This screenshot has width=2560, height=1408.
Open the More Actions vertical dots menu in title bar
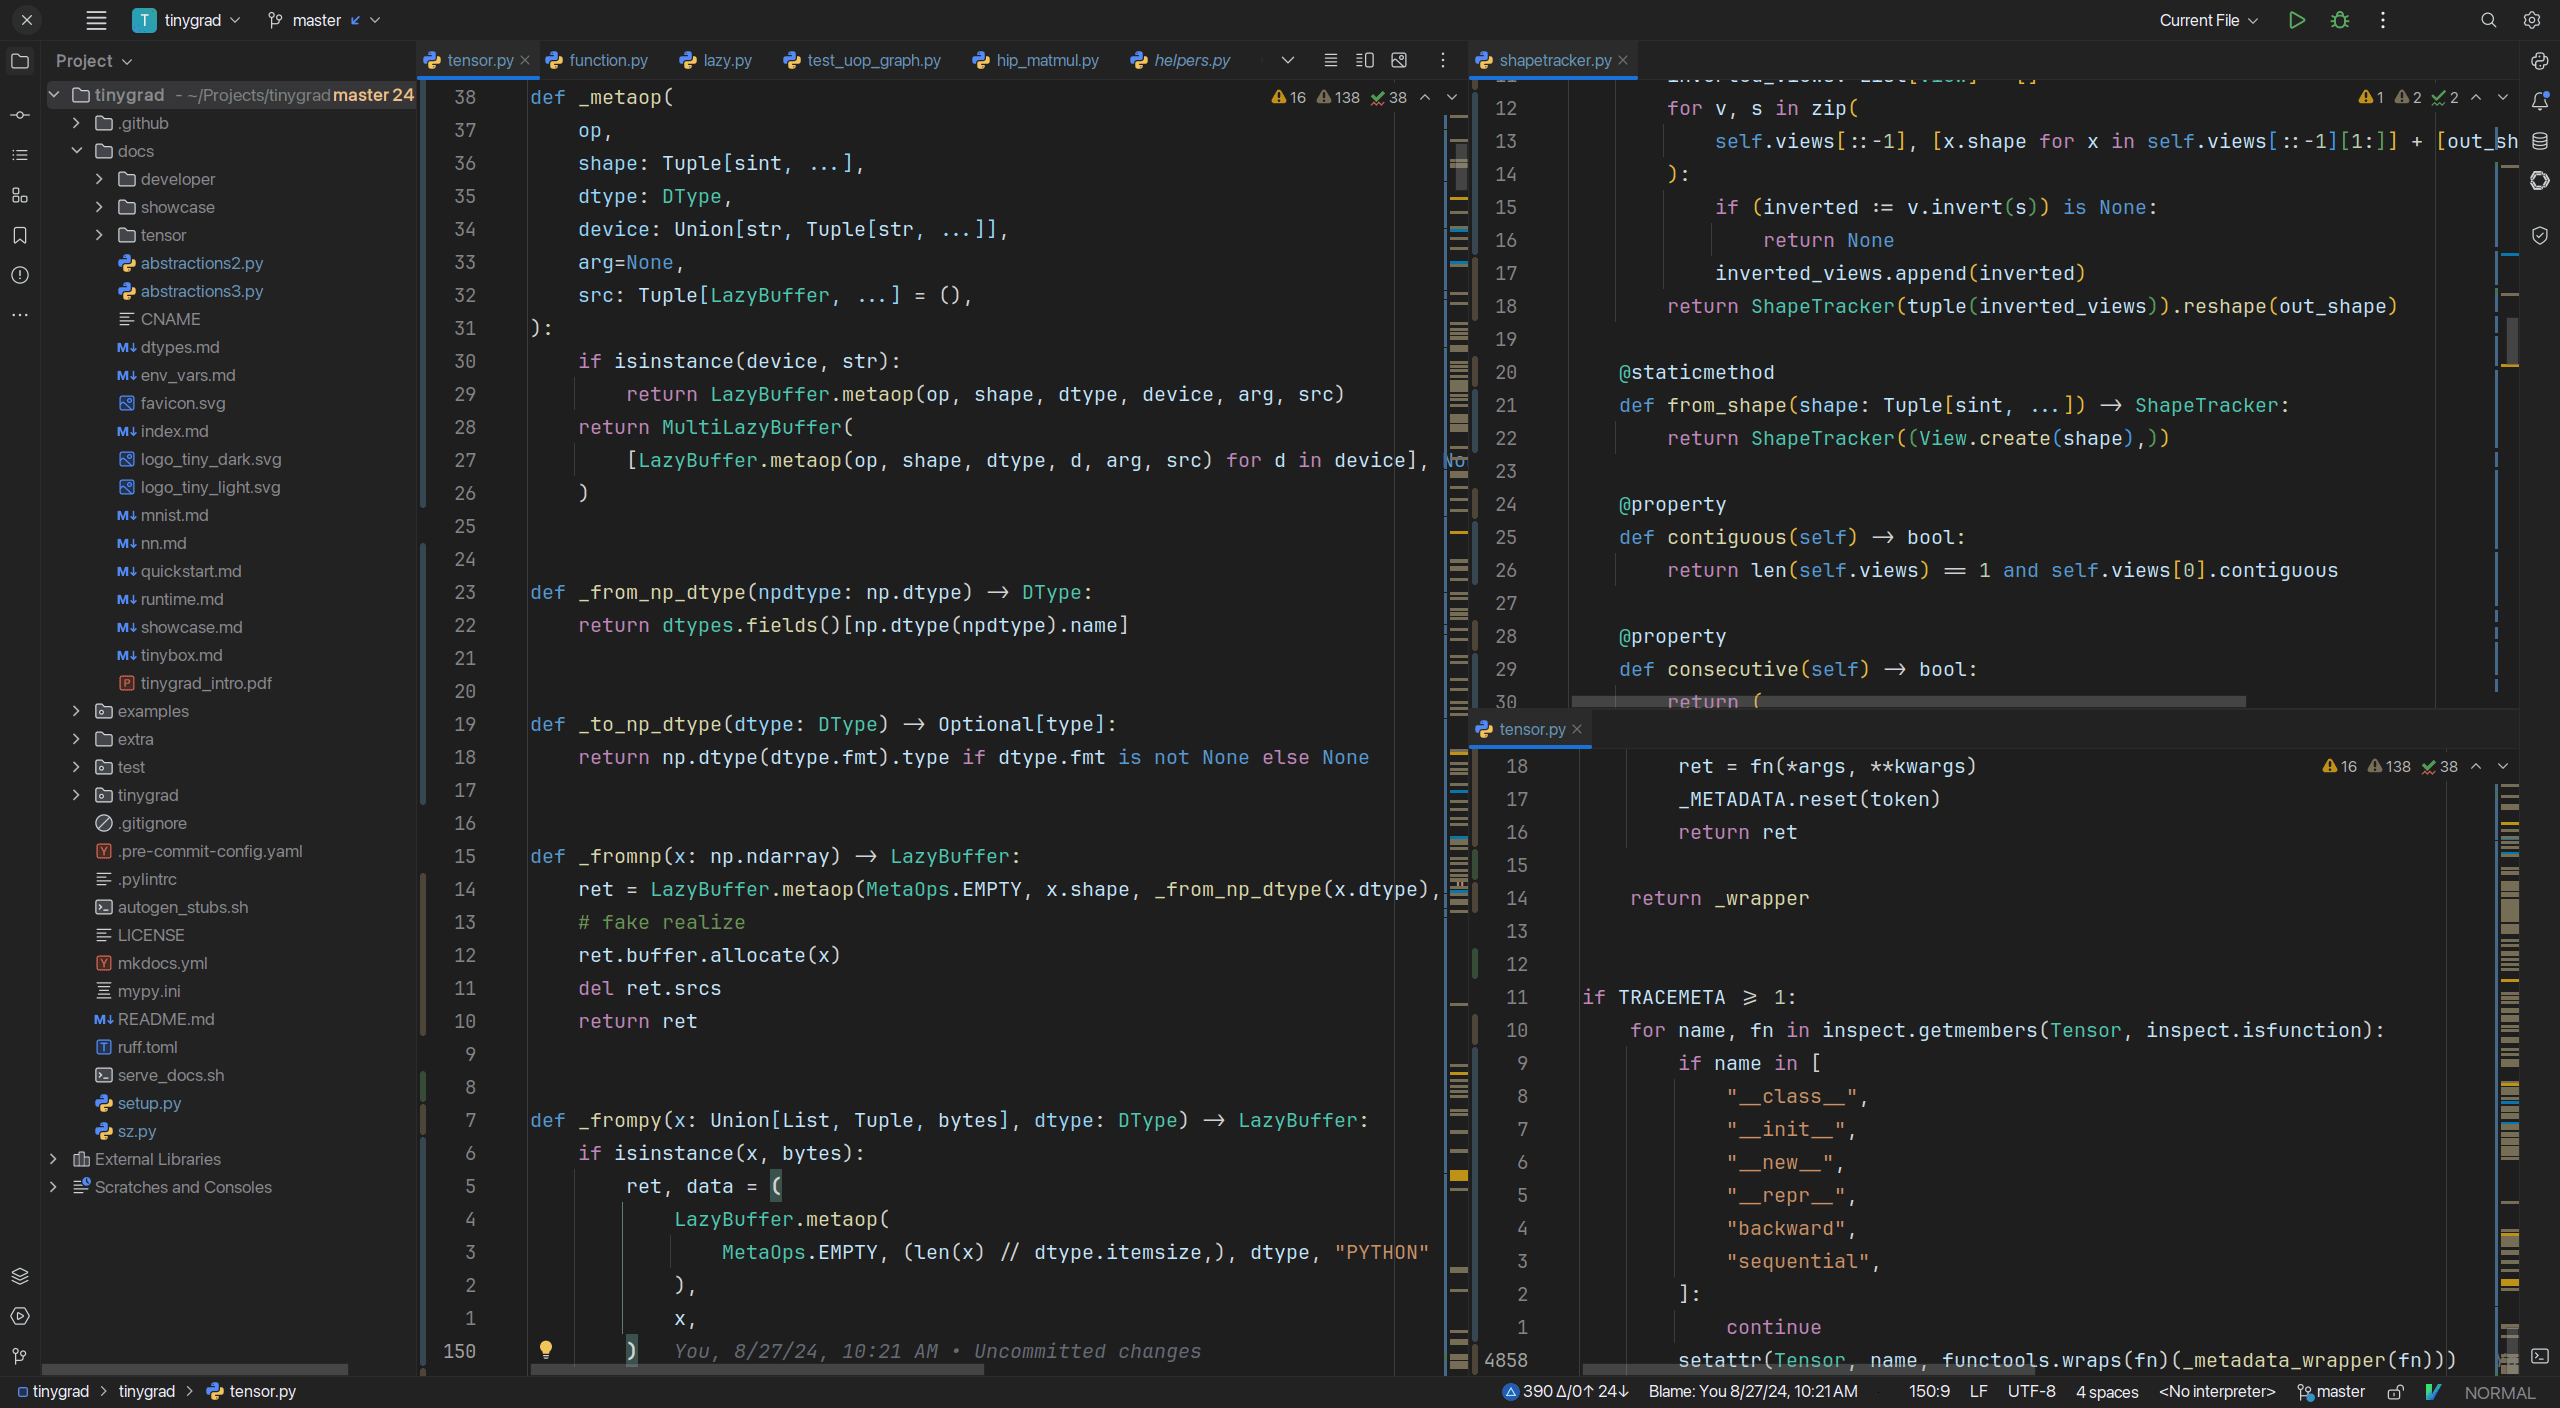[x=2383, y=20]
